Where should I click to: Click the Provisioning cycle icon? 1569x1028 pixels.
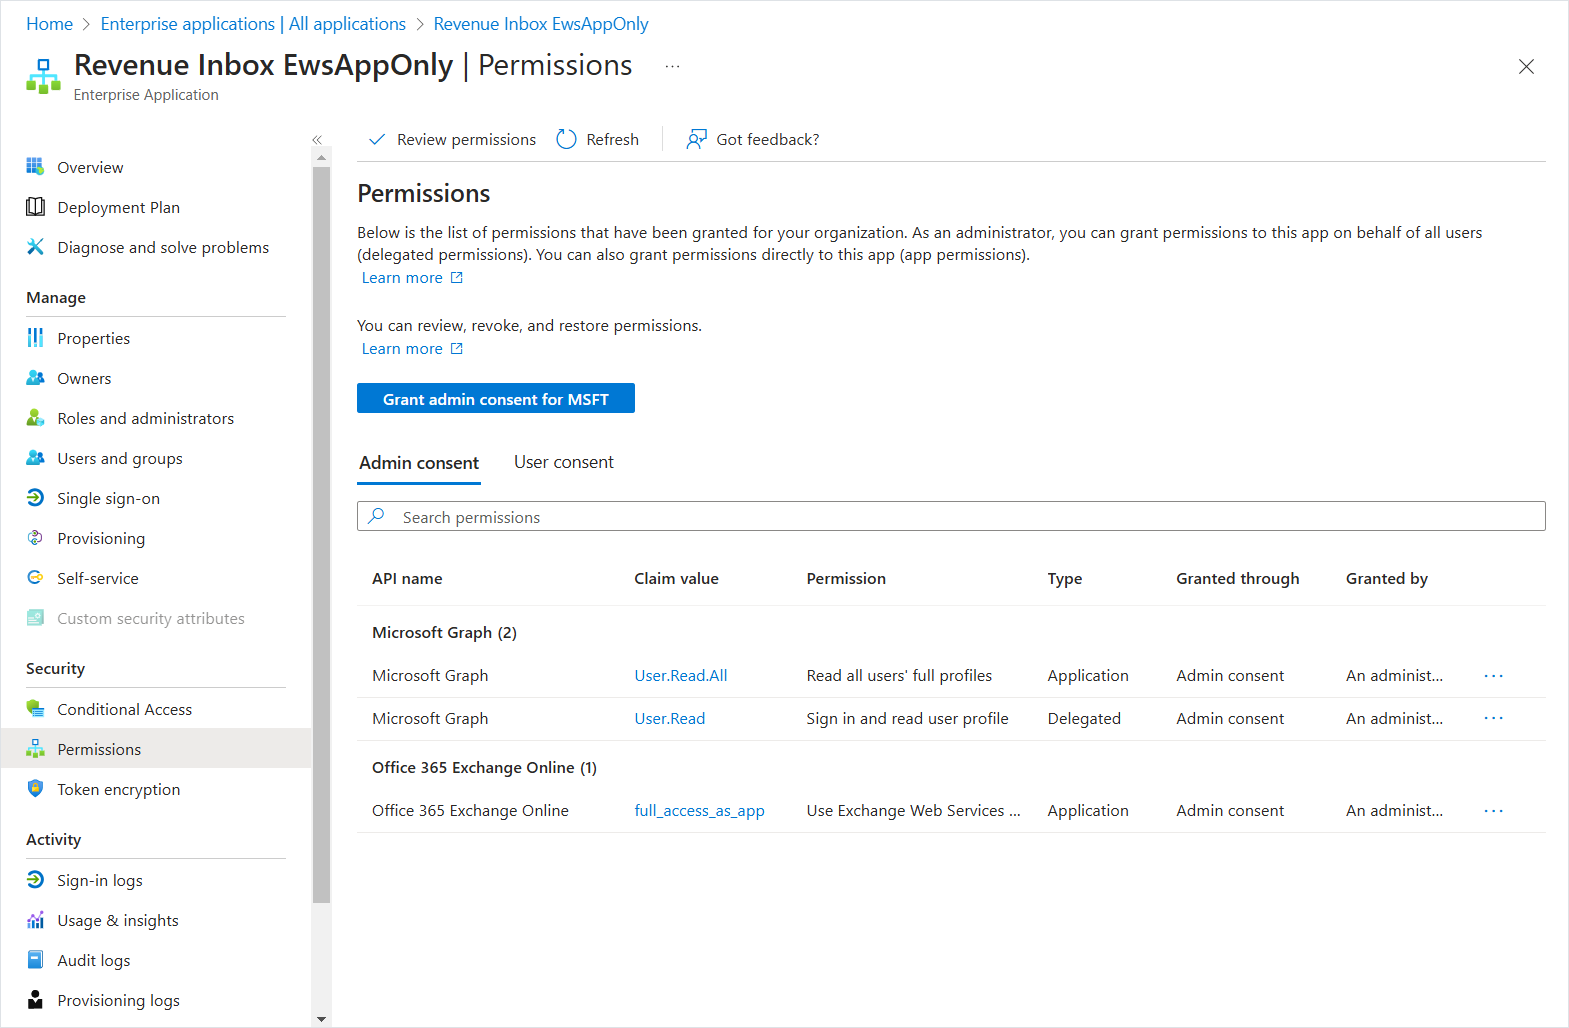click(x=35, y=537)
